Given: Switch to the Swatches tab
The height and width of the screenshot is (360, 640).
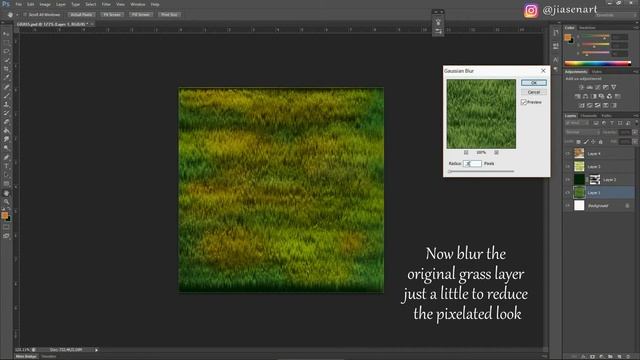Looking at the screenshot, I should [x=588, y=28].
